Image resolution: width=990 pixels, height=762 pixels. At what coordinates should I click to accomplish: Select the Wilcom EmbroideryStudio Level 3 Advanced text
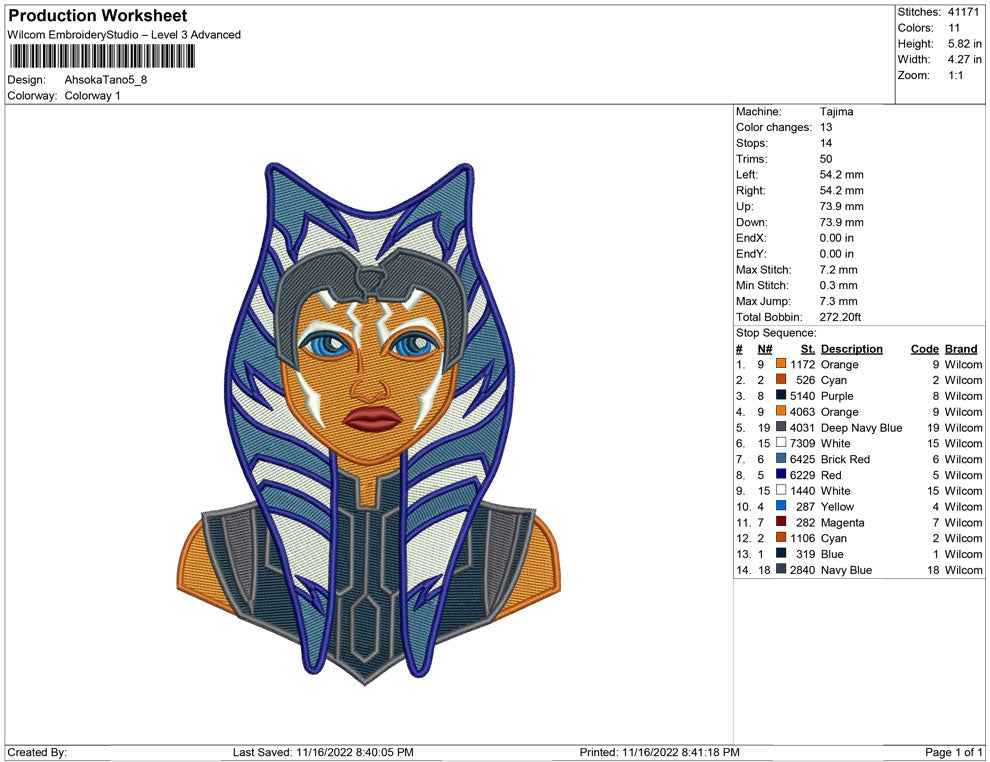[x=124, y=35]
